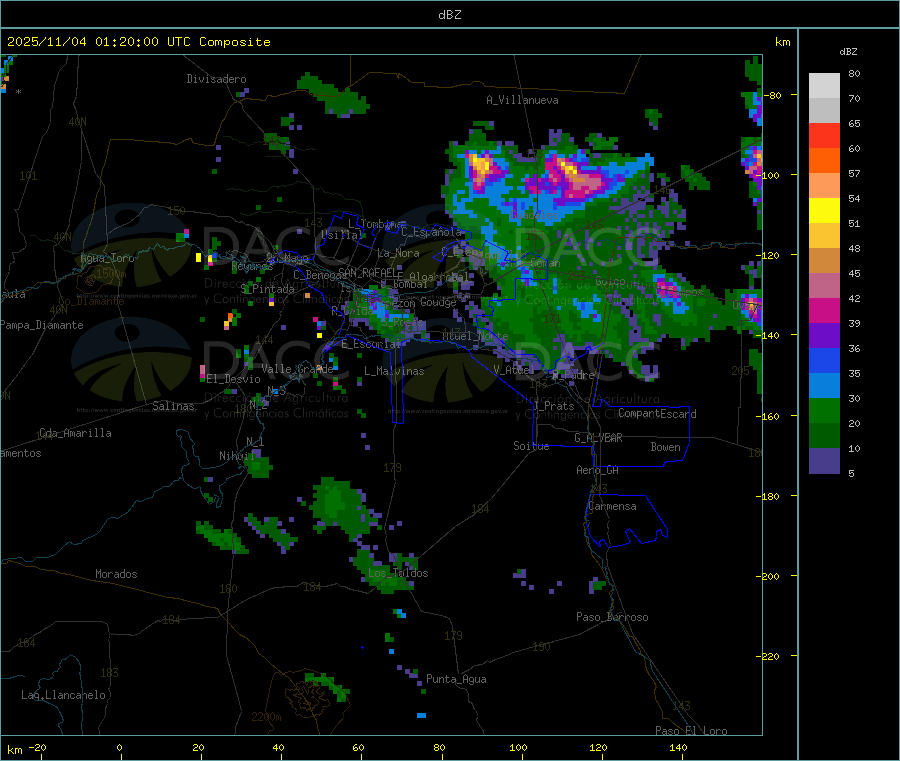The height and width of the screenshot is (761, 900).
Task: Select the Paso_Barroso label
Action: (612, 617)
